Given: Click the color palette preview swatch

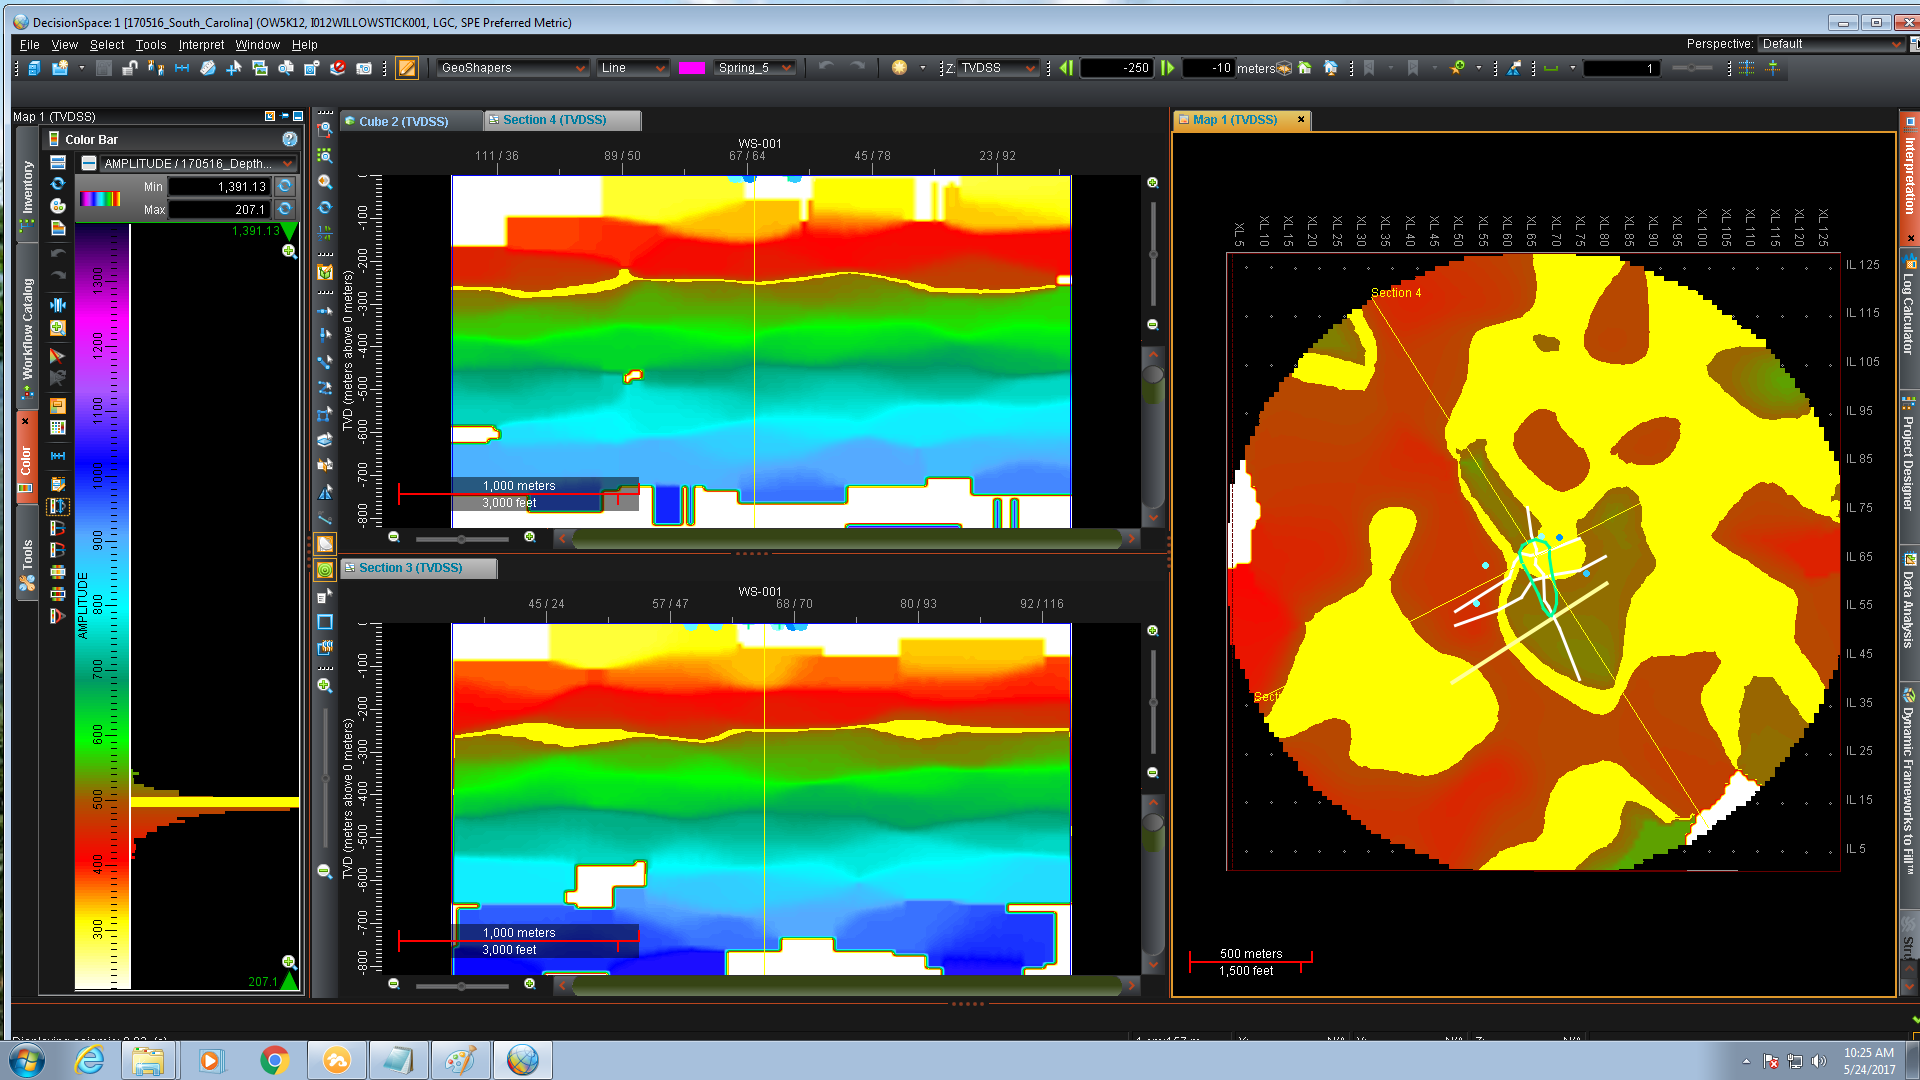Looking at the screenshot, I should tap(100, 198).
